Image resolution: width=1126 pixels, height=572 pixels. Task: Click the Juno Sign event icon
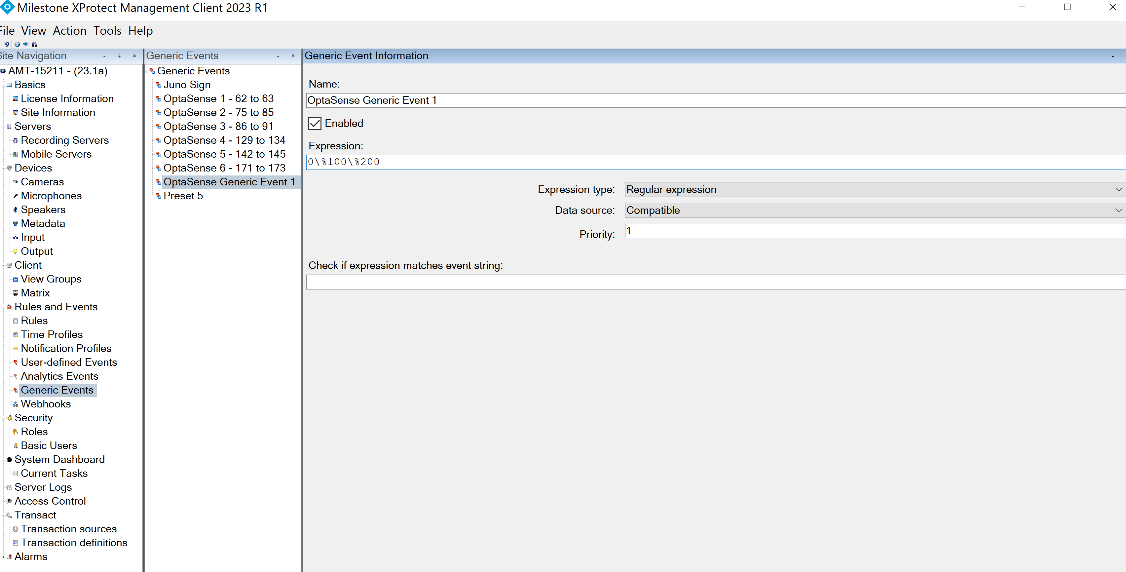158,85
